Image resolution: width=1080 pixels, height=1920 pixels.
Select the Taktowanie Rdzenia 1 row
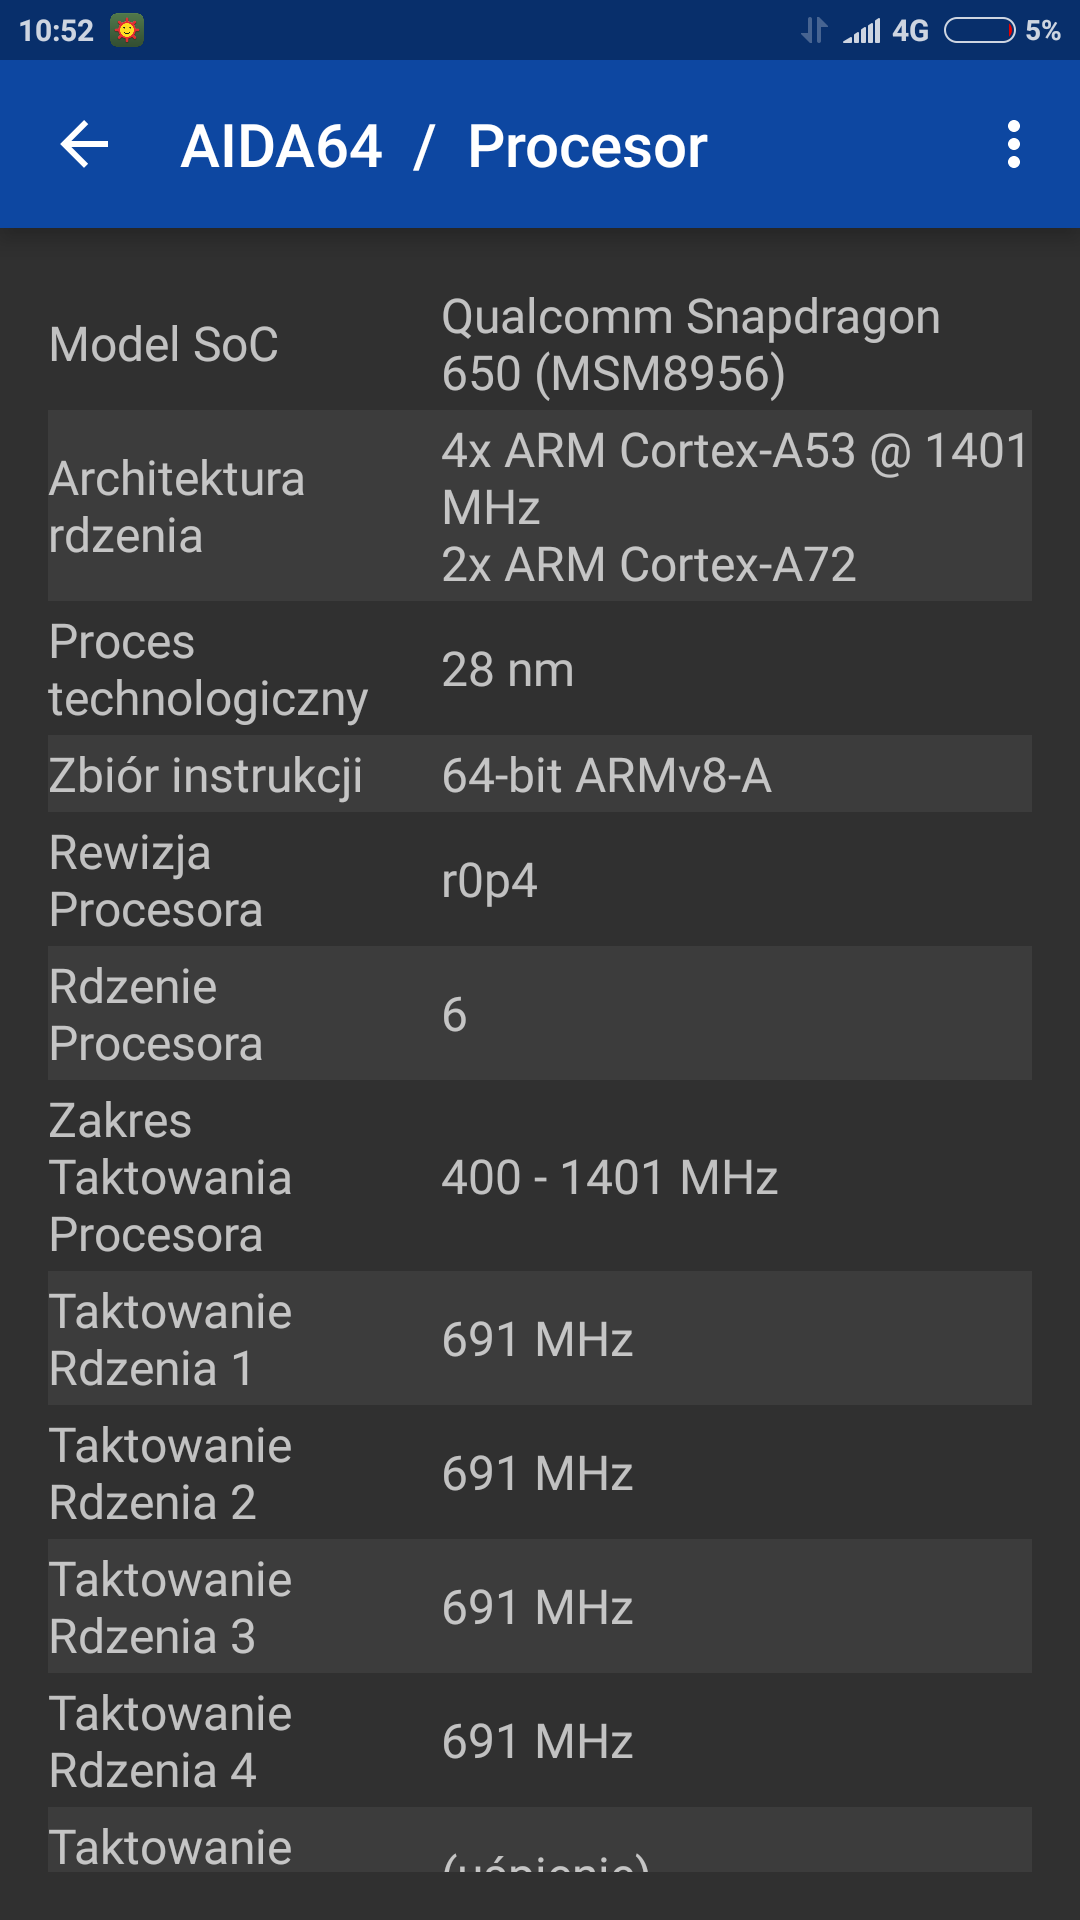540,1339
